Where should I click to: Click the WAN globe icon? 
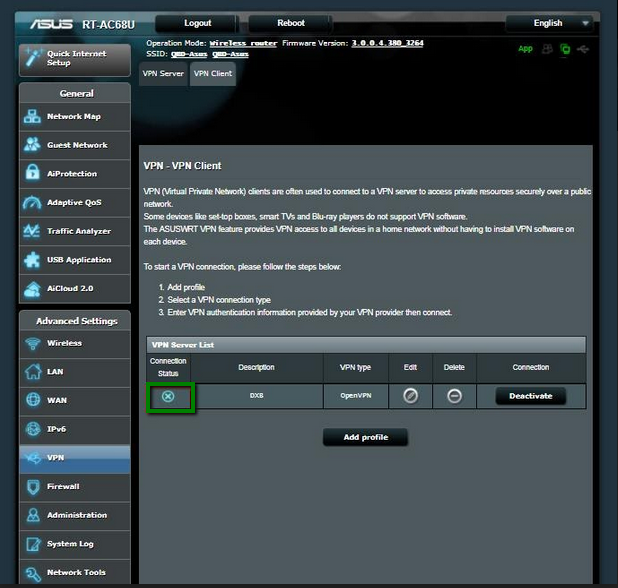point(33,400)
